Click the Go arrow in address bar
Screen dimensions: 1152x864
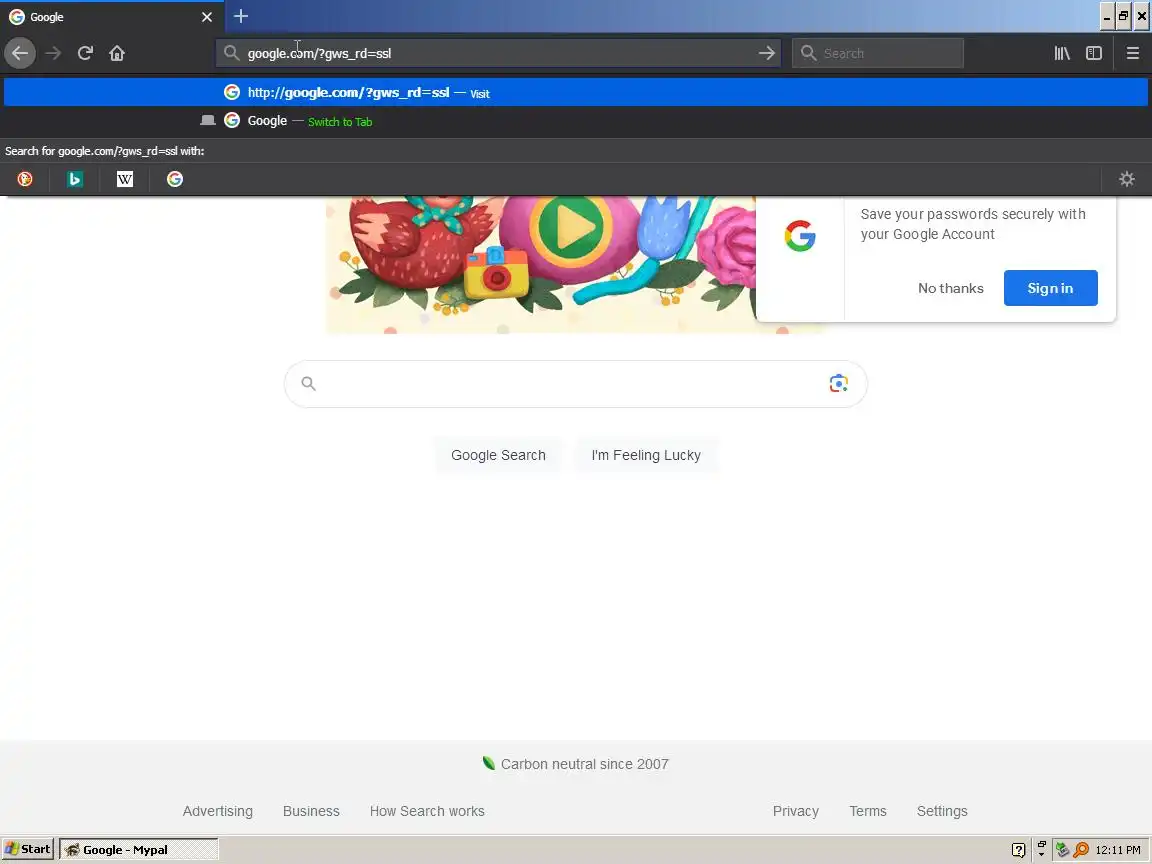point(766,53)
